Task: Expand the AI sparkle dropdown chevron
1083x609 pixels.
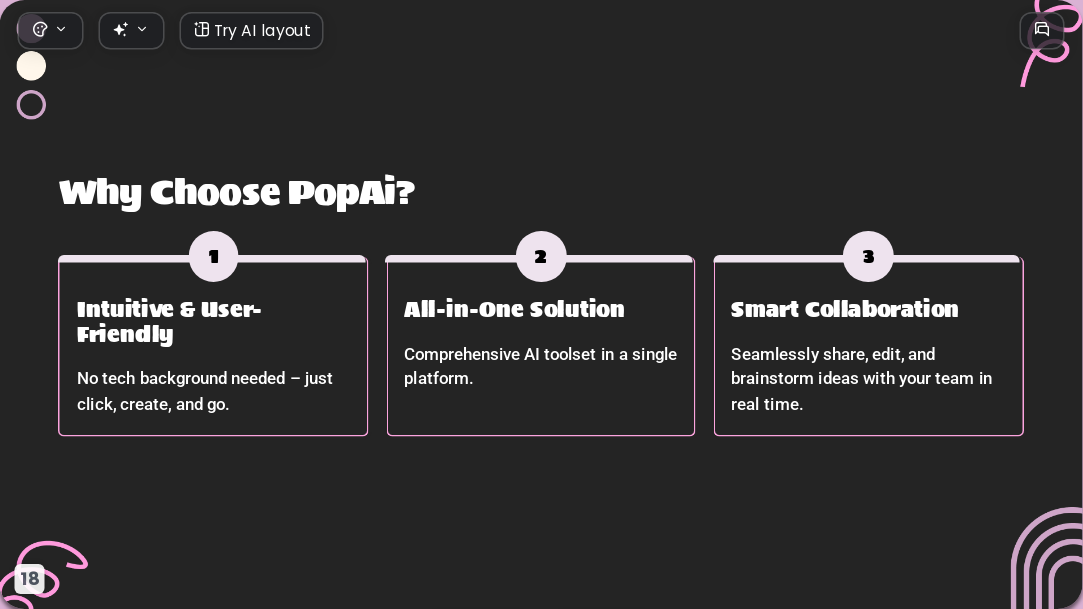Action: click(x=142, y=29)
